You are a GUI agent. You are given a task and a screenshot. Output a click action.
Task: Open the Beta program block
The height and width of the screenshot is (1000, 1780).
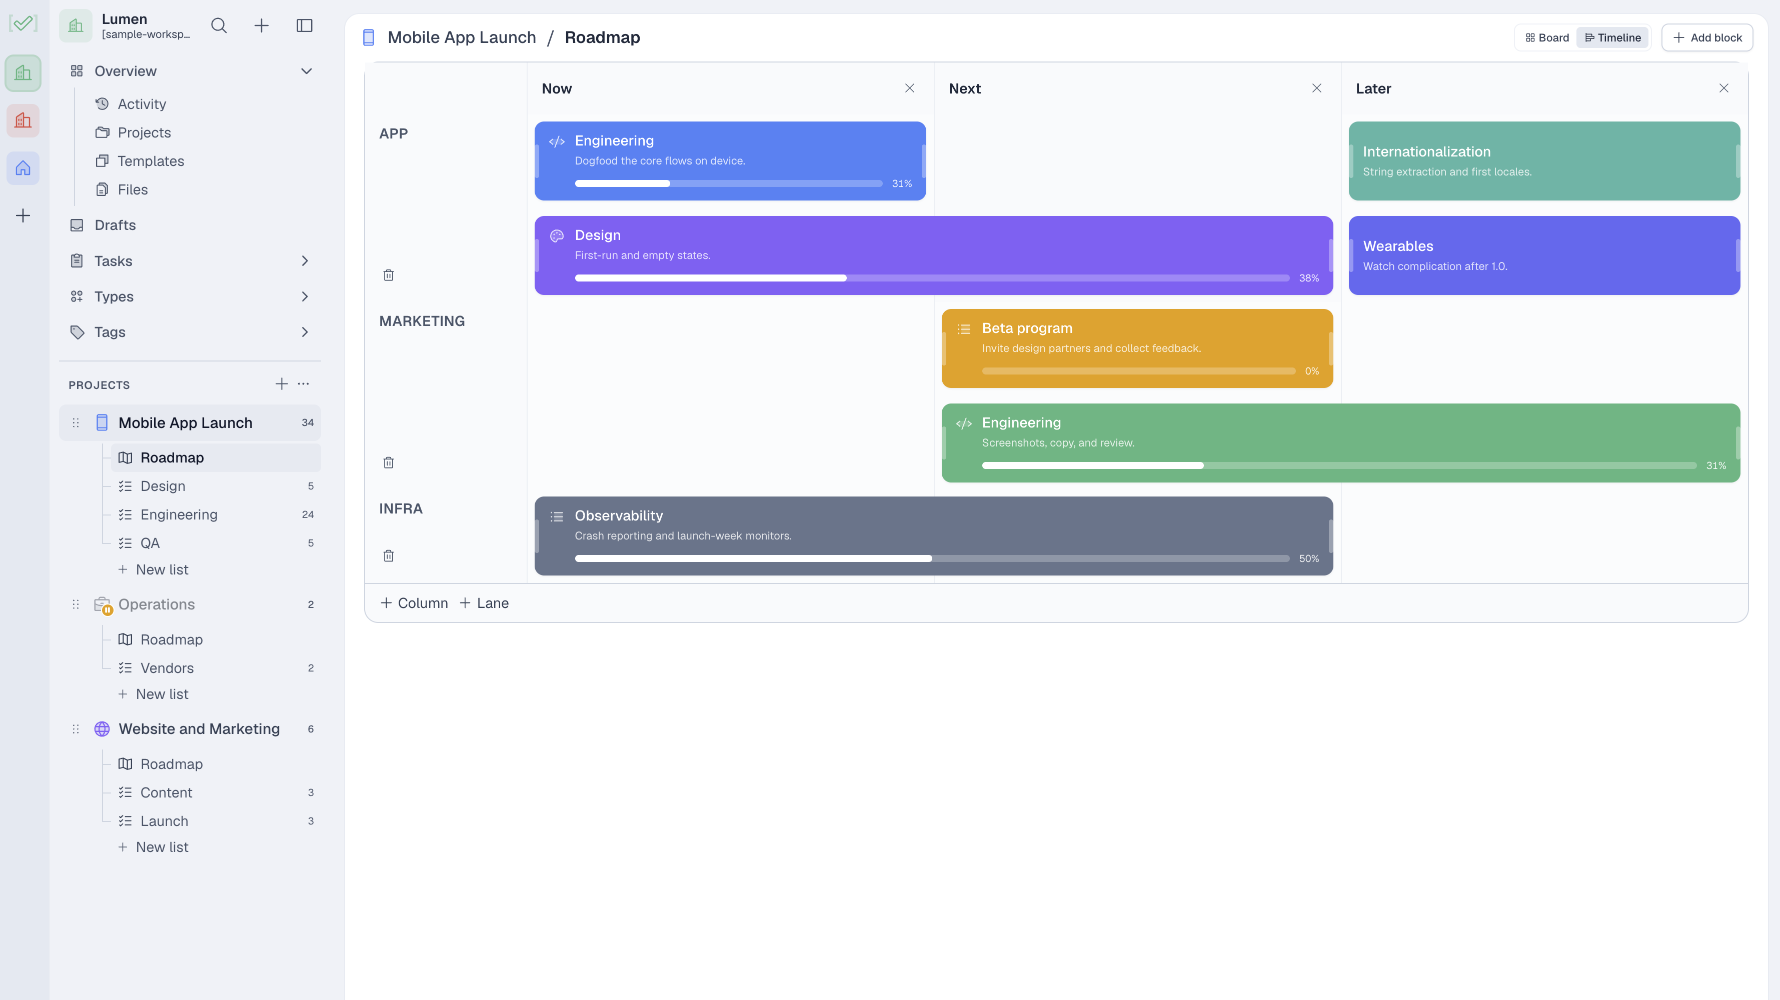(1137, 348)
